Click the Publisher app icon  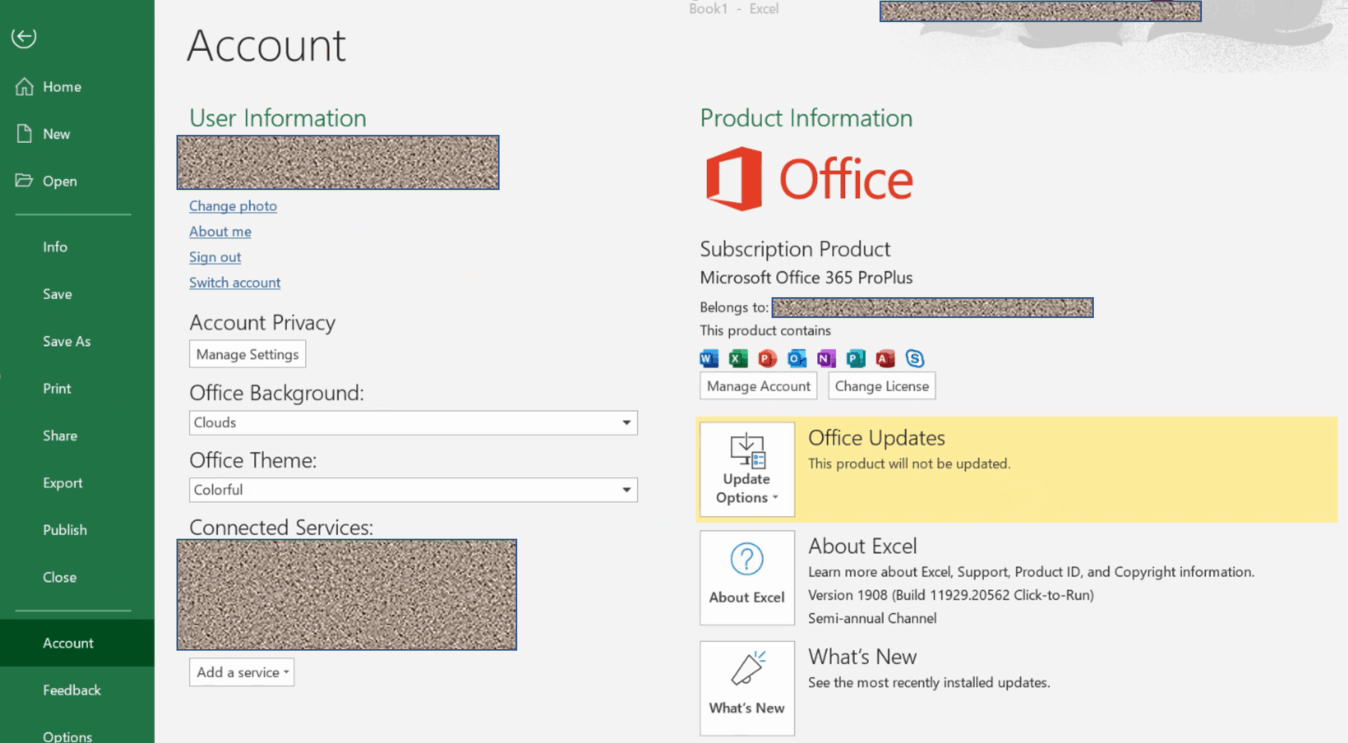pyautogui.click(x=855, y=358)
